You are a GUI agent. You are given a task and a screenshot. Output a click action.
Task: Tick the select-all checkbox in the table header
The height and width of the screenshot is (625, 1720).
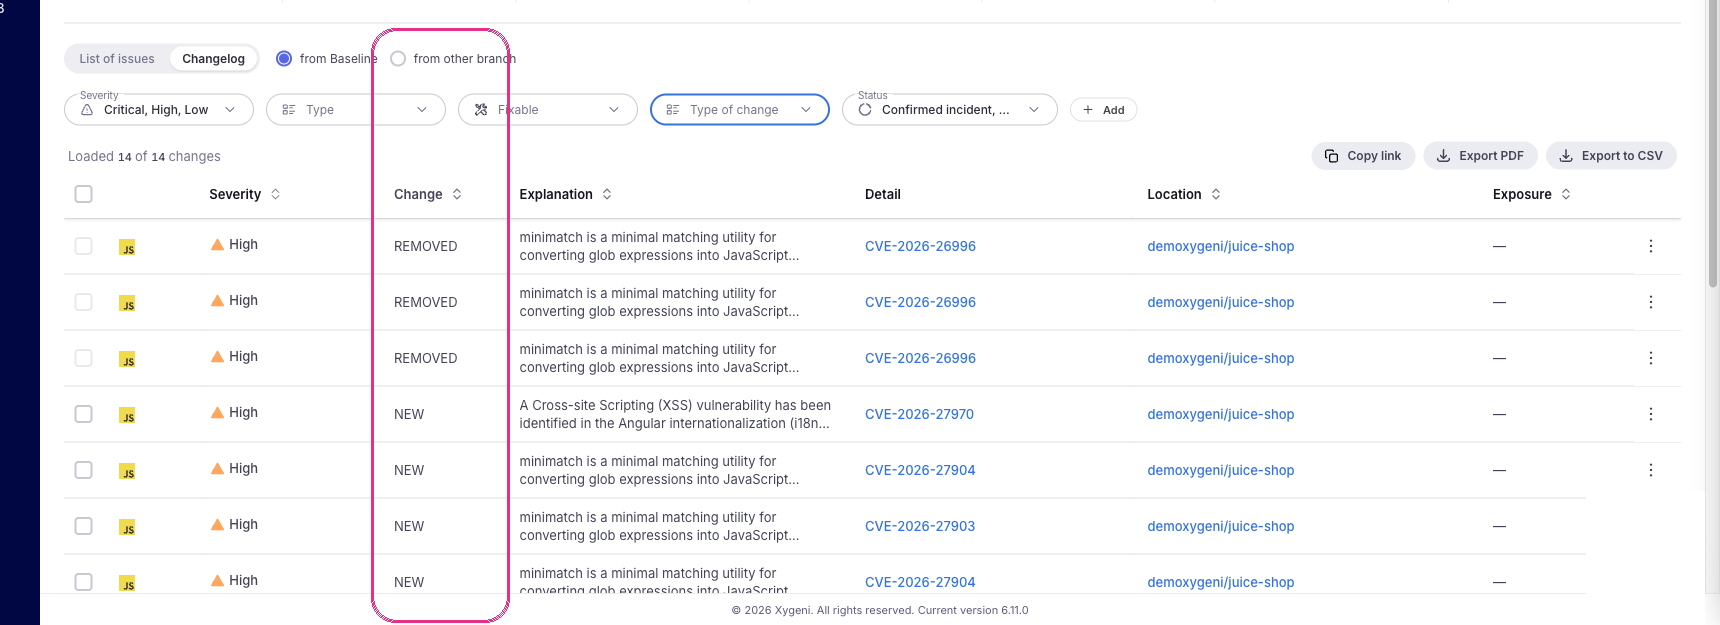84,194
